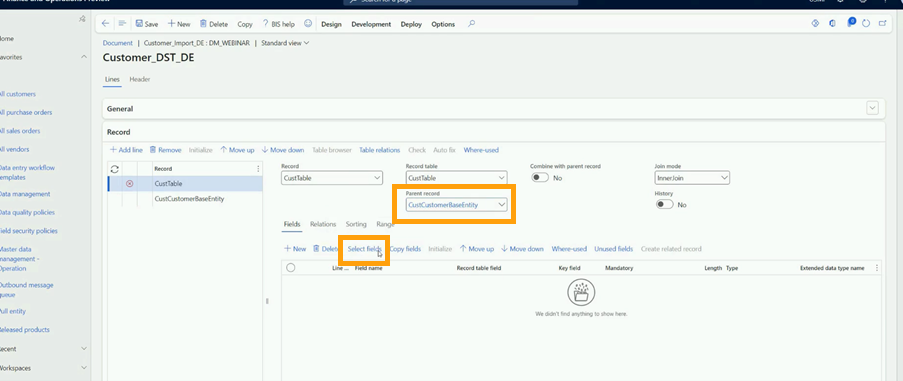Image resolution: width=903 pixels, height=381 pixels.
Task: Expand the Recent section in sidebar
Action: pyautogui.click(x=84, y=349)
